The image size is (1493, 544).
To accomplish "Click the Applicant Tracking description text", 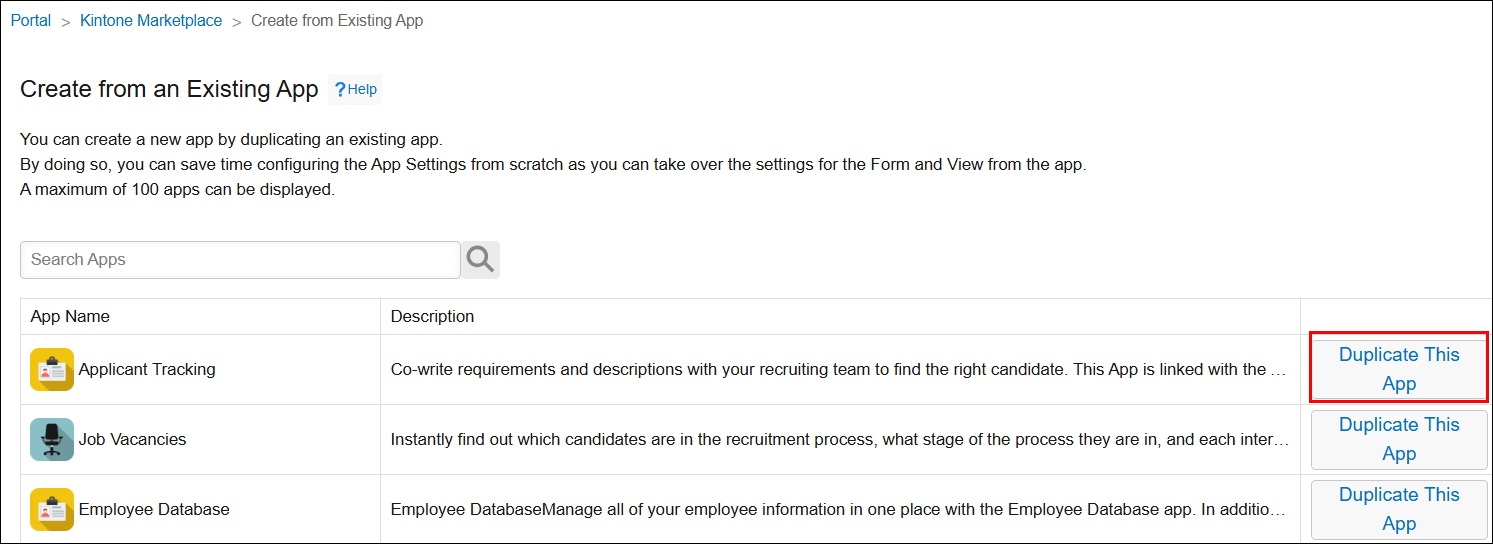I will [x=838, y=369].
